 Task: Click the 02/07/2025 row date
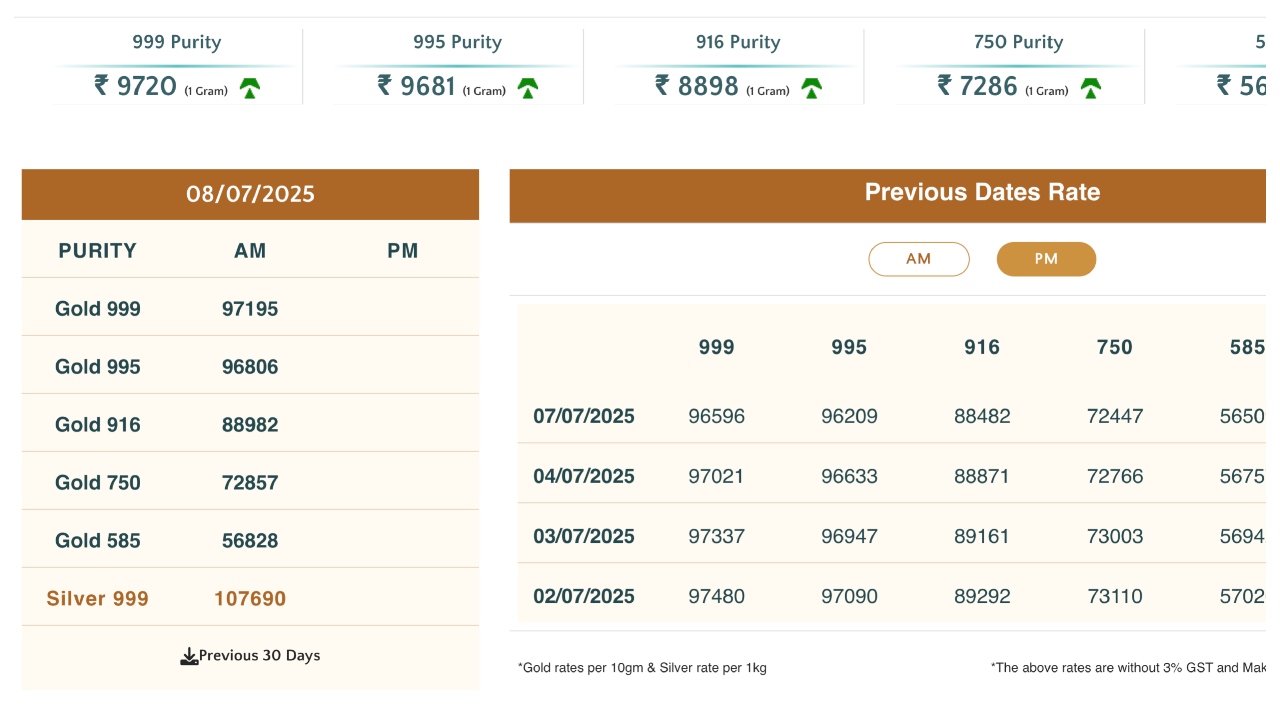(x=583, y=596)
